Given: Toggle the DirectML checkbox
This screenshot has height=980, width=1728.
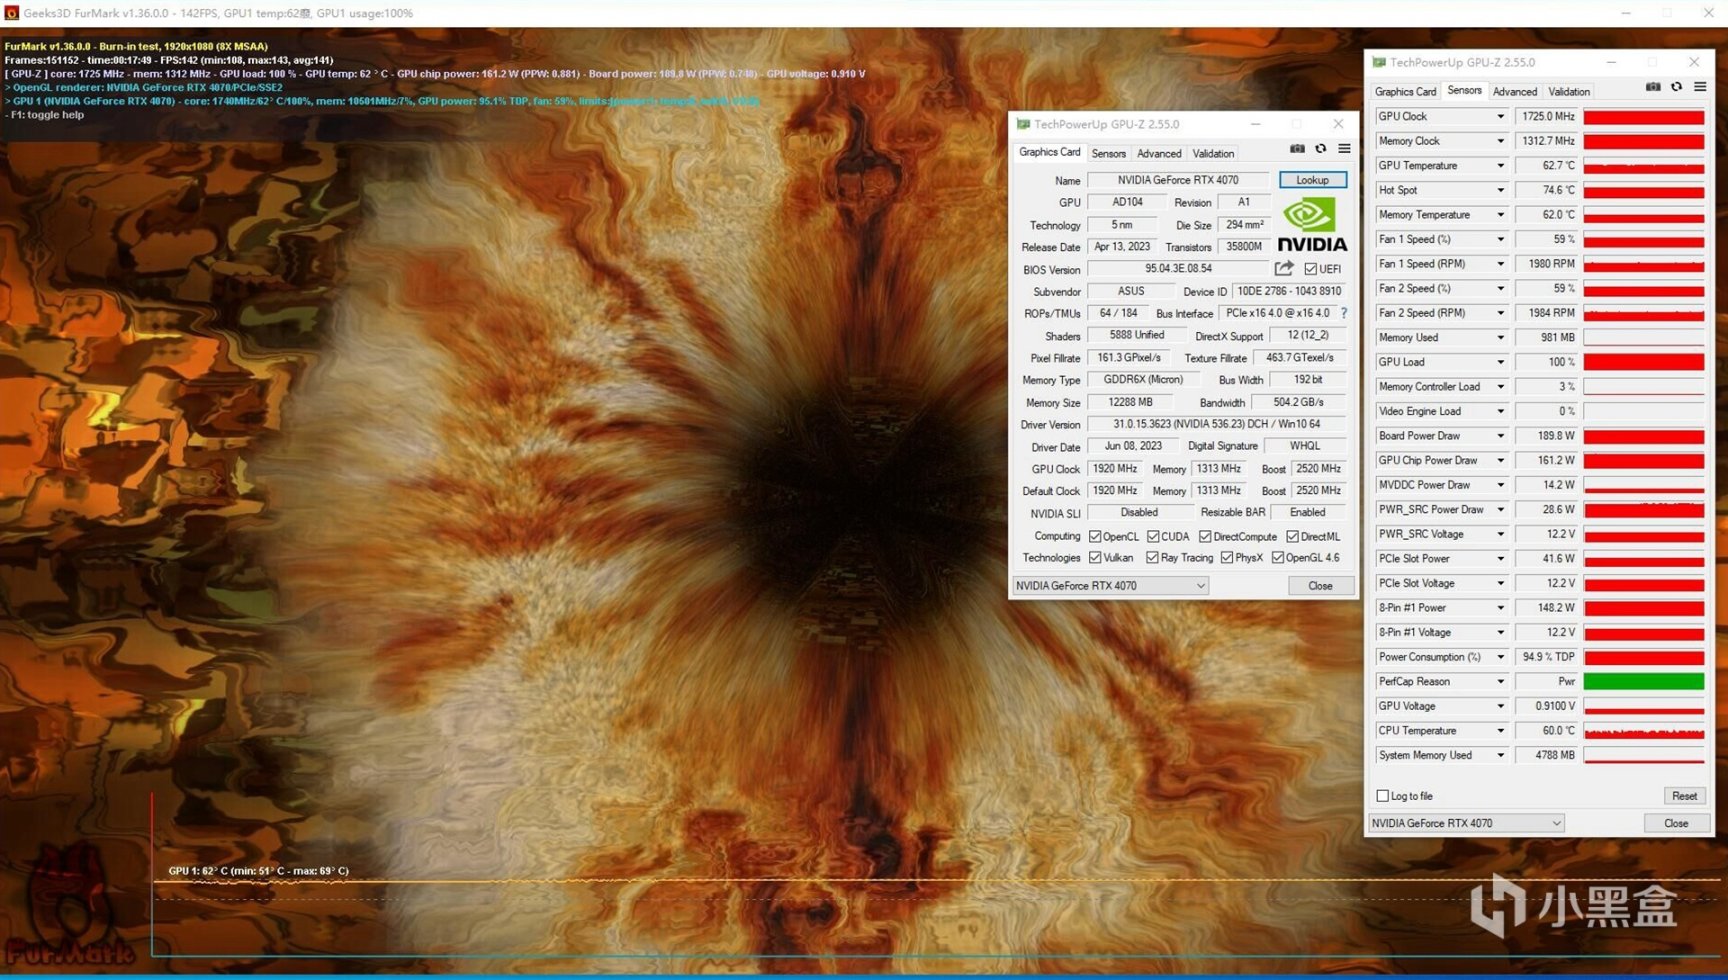Looking at the screenshot, I should tap(1292, 537).
